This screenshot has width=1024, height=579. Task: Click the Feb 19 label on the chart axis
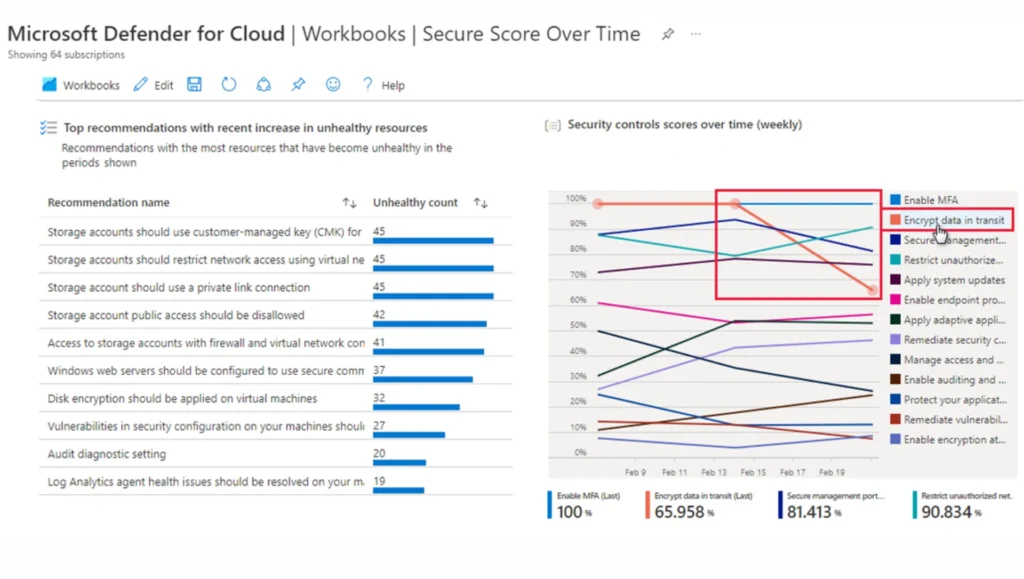[831, 472]
